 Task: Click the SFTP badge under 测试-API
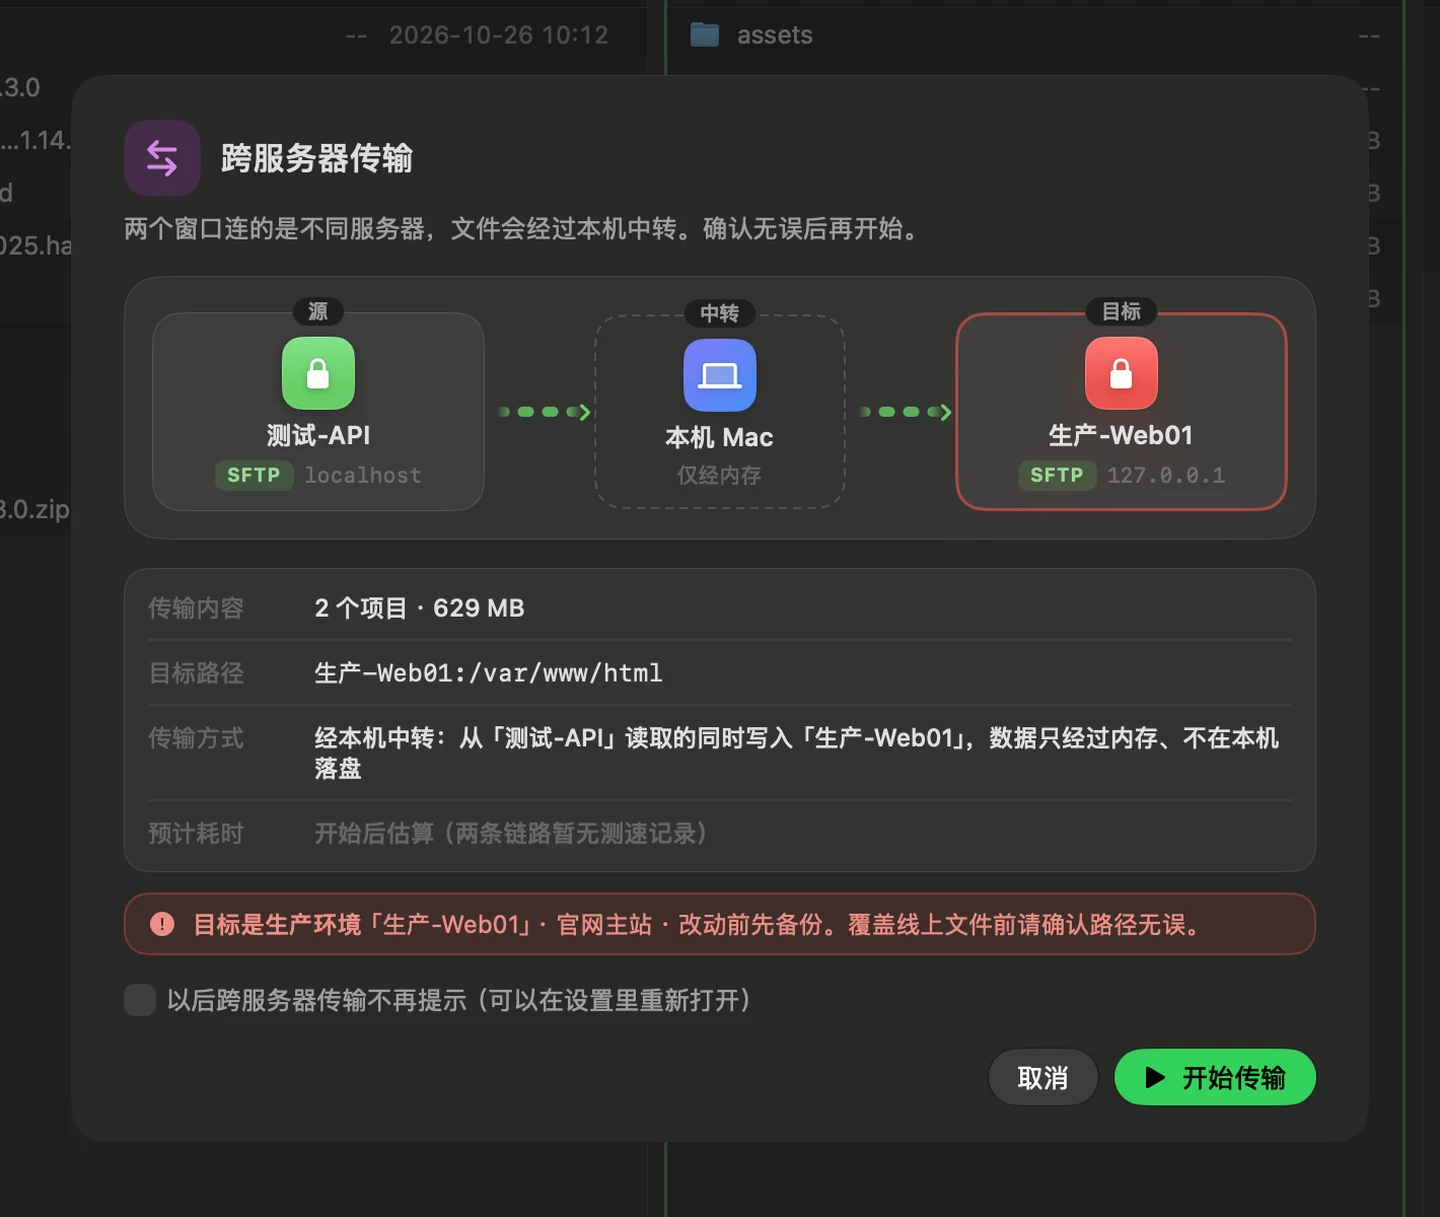(x=254, y=475)
